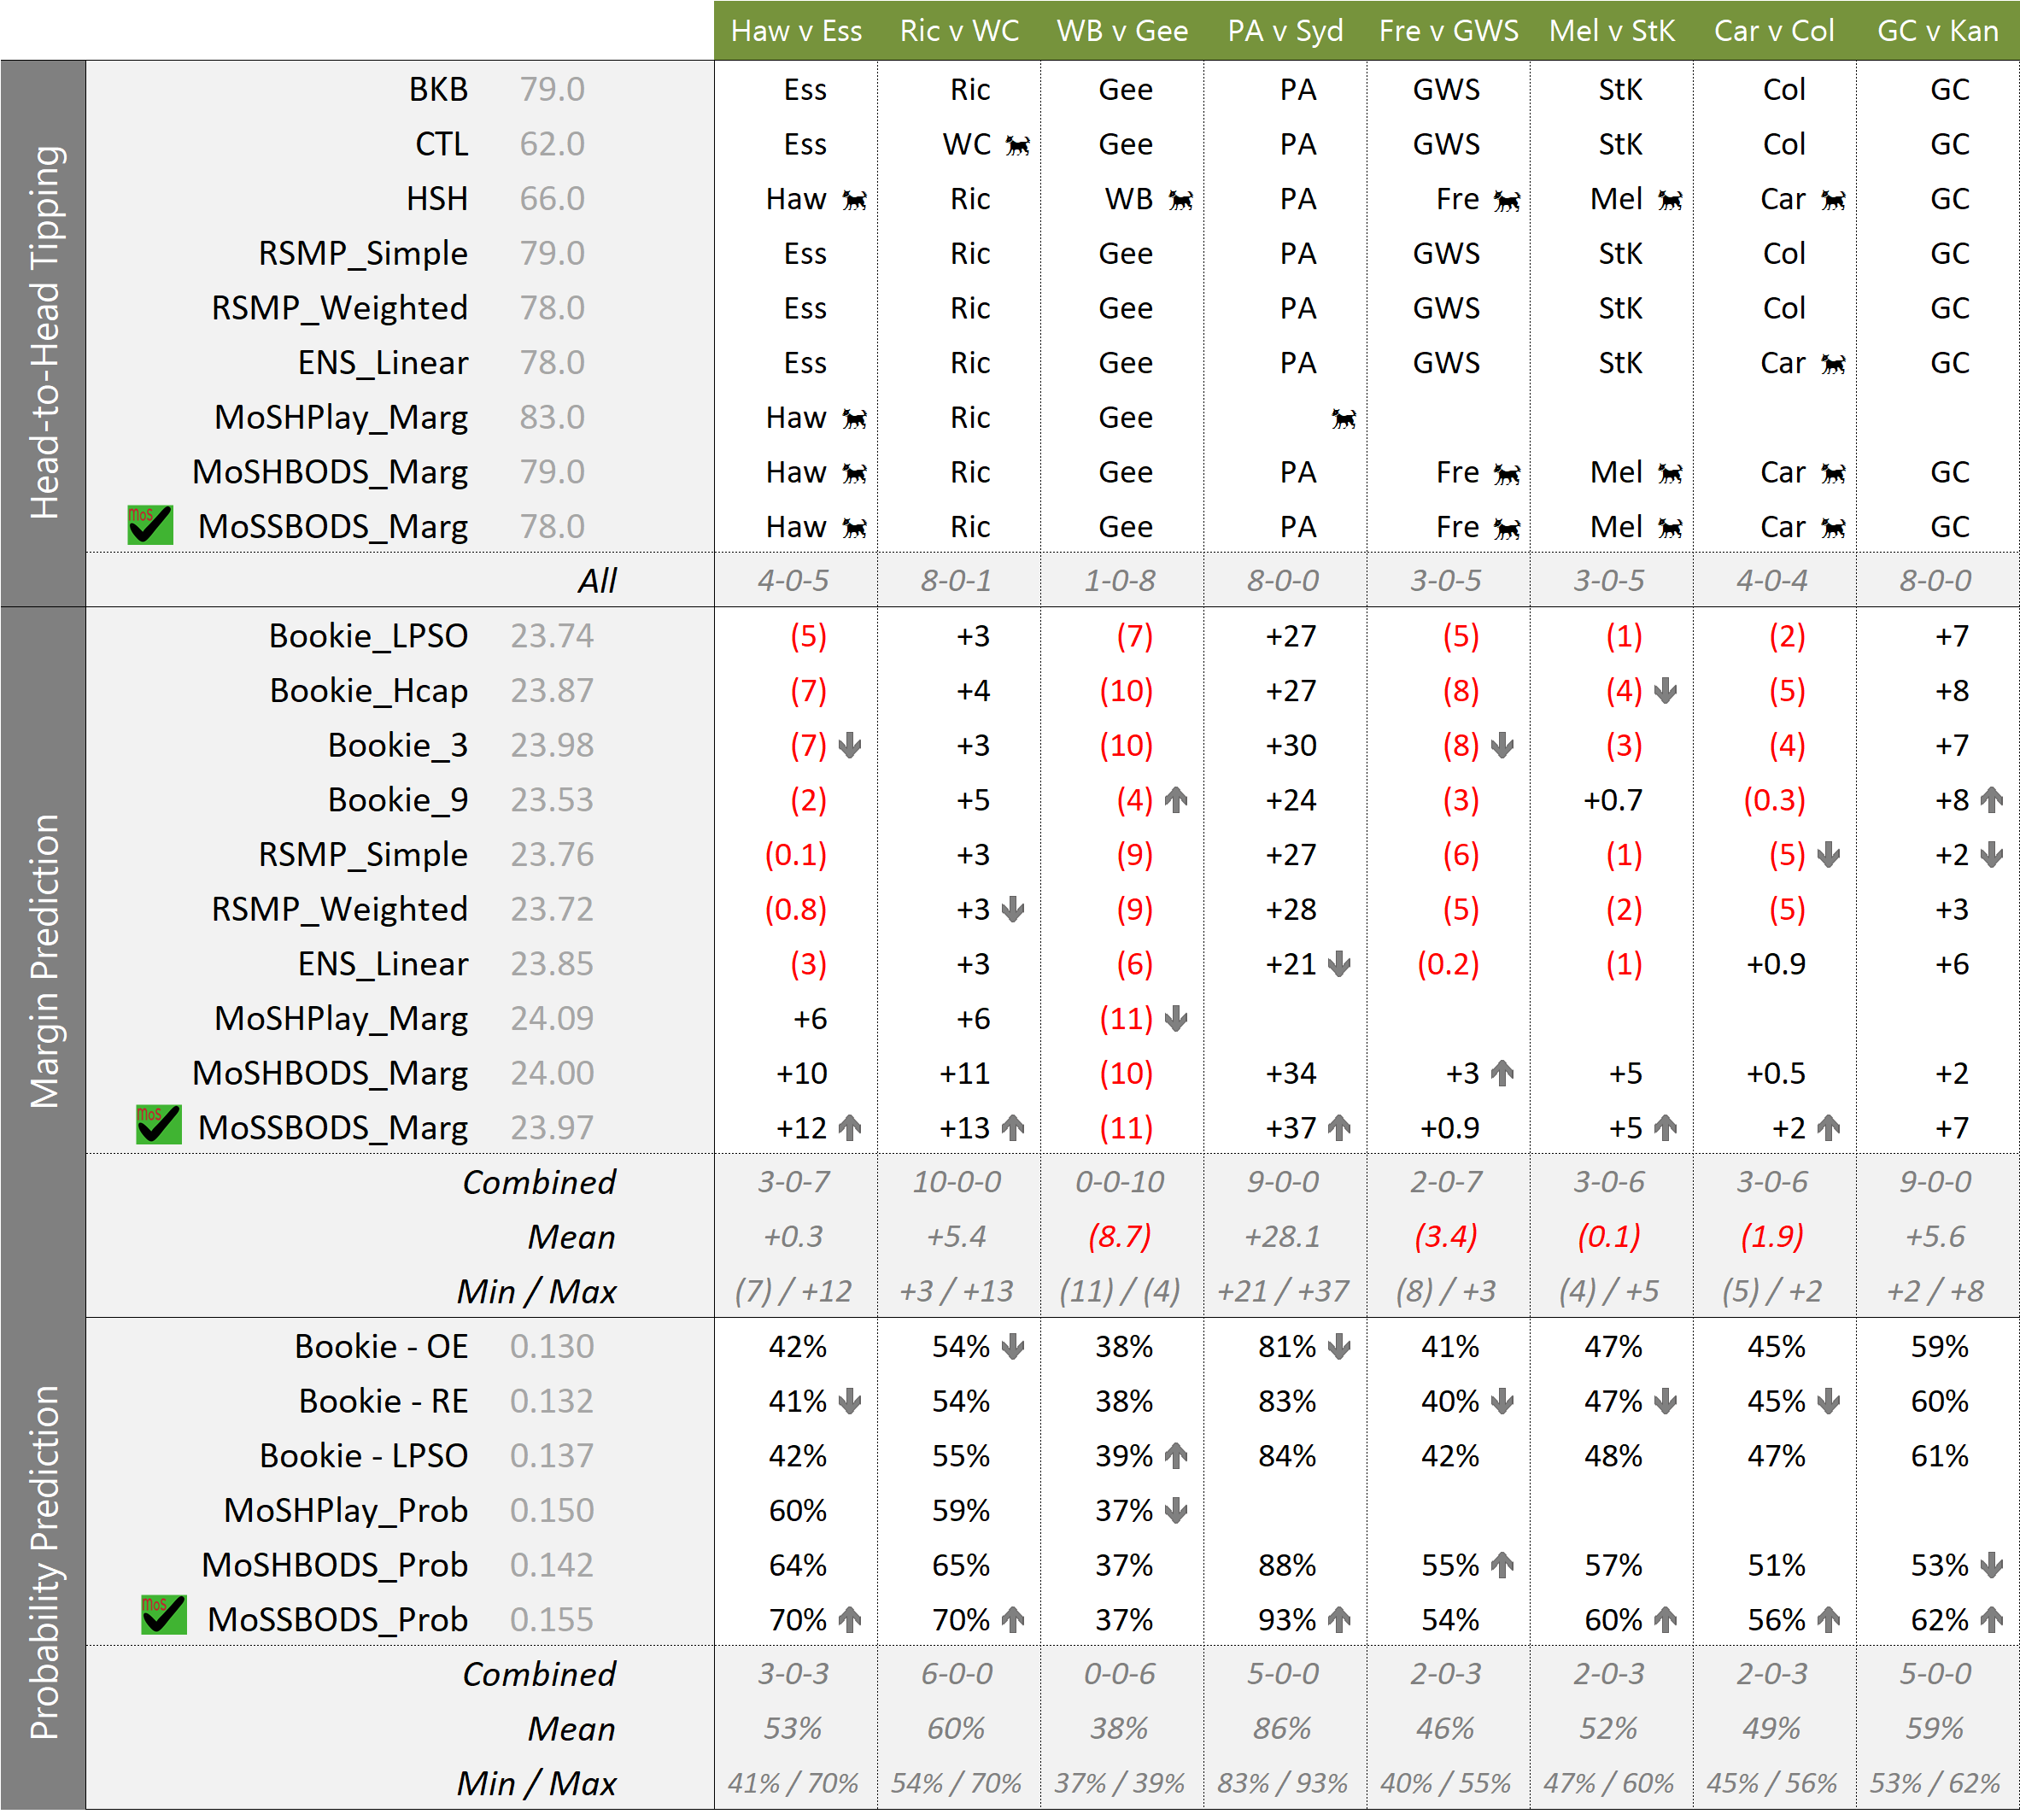Click the 8-0-0 All tally under GC v Kan
This screenshot has height=1820, width=2020.
tap(1935, 581)
